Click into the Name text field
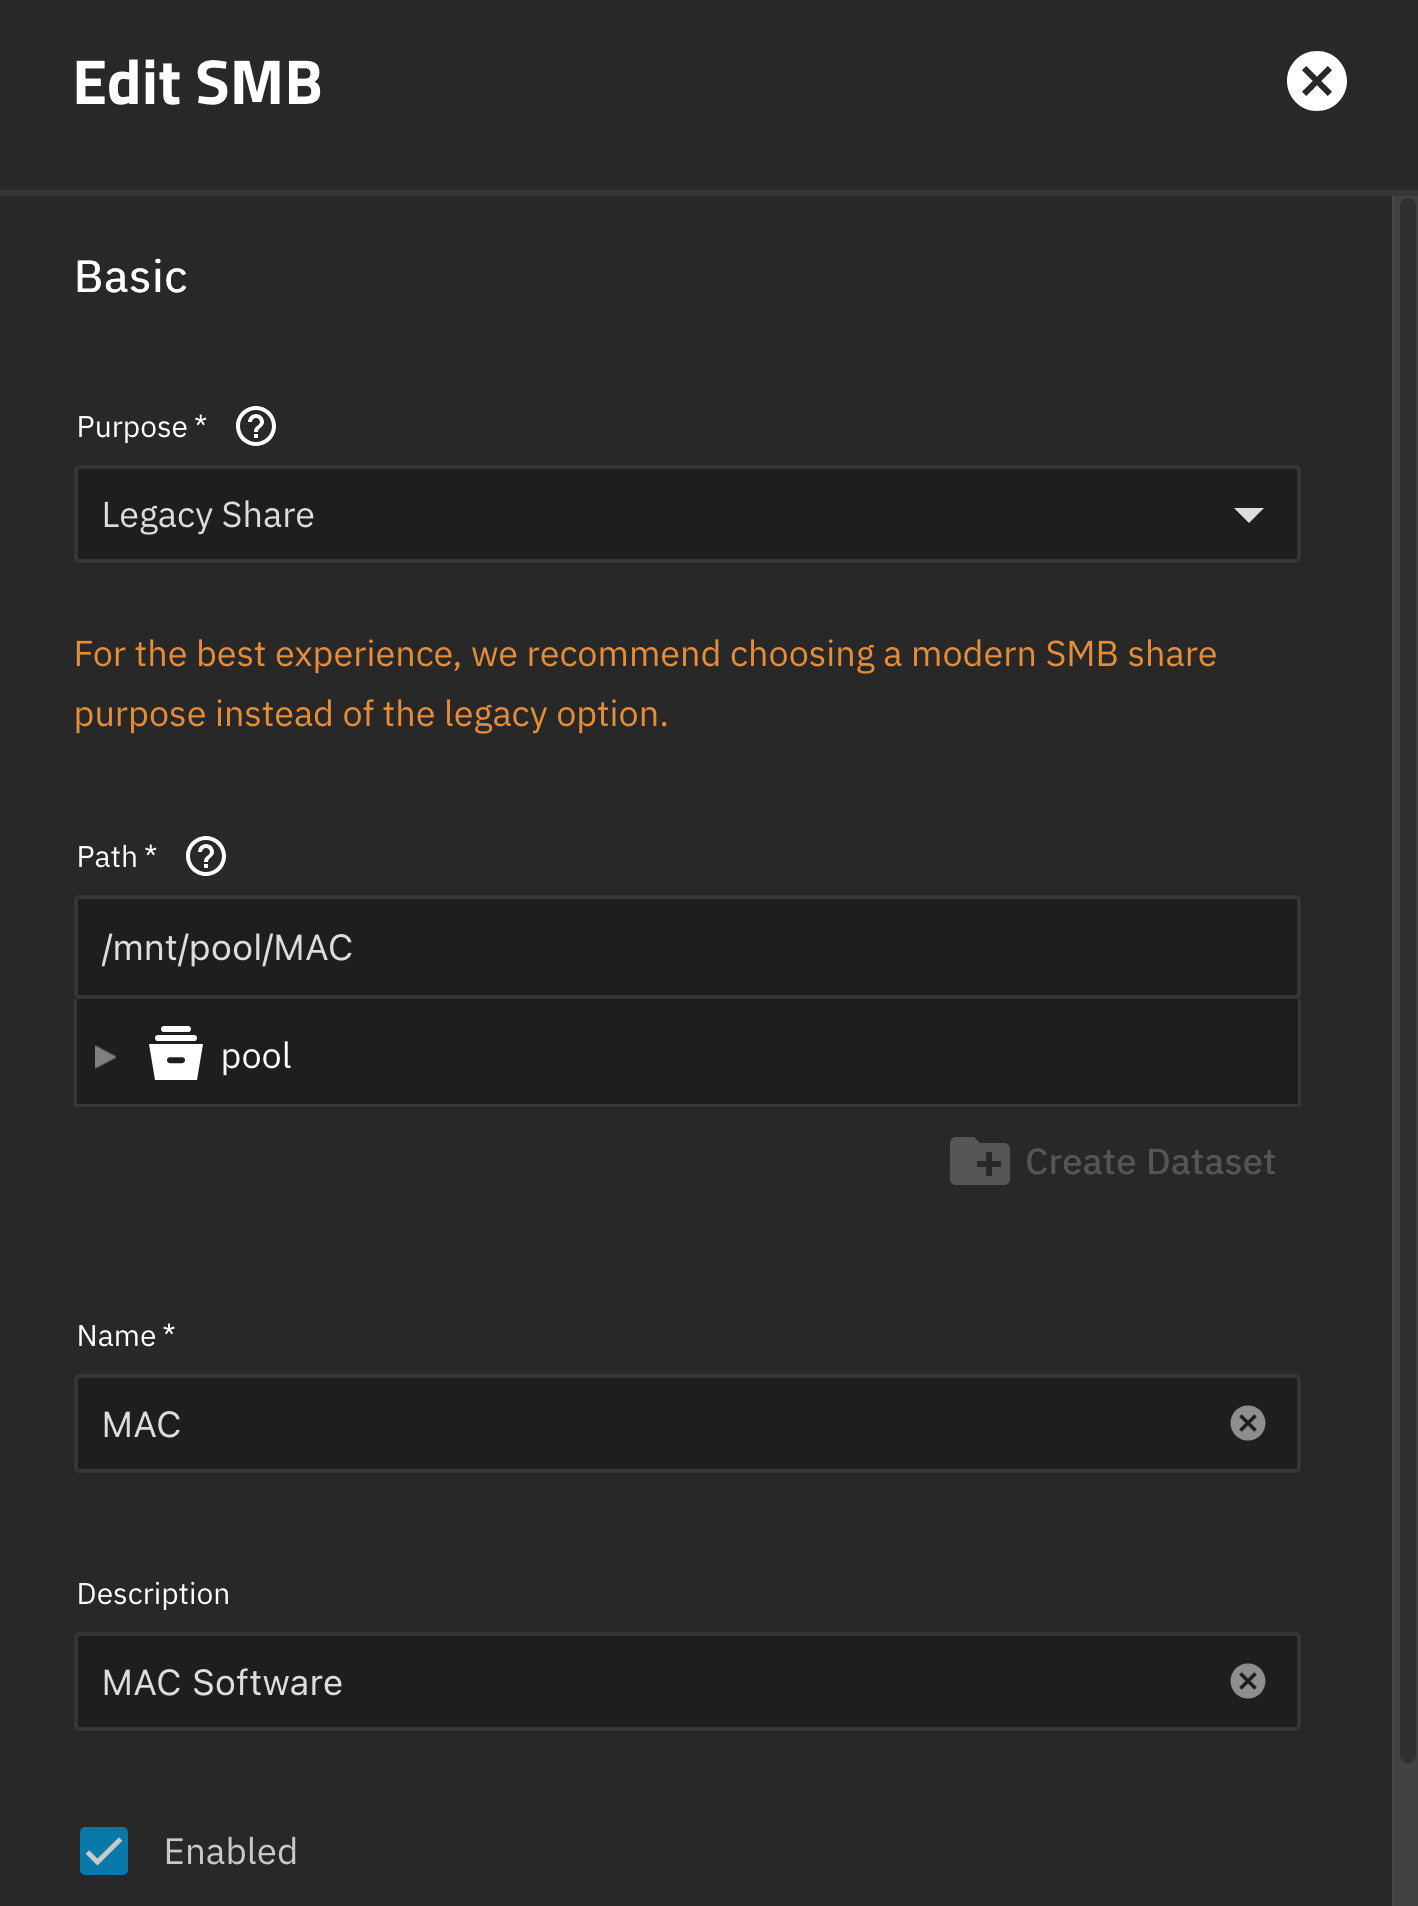This screenshot has width=1418, height=1906. click(x=650, y=1424)
